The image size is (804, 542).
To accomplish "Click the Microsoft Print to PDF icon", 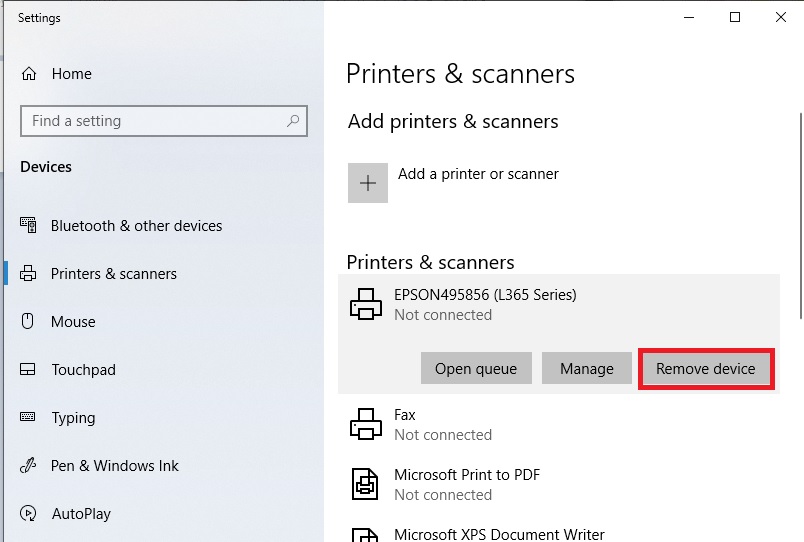I will tap(365, 484).
